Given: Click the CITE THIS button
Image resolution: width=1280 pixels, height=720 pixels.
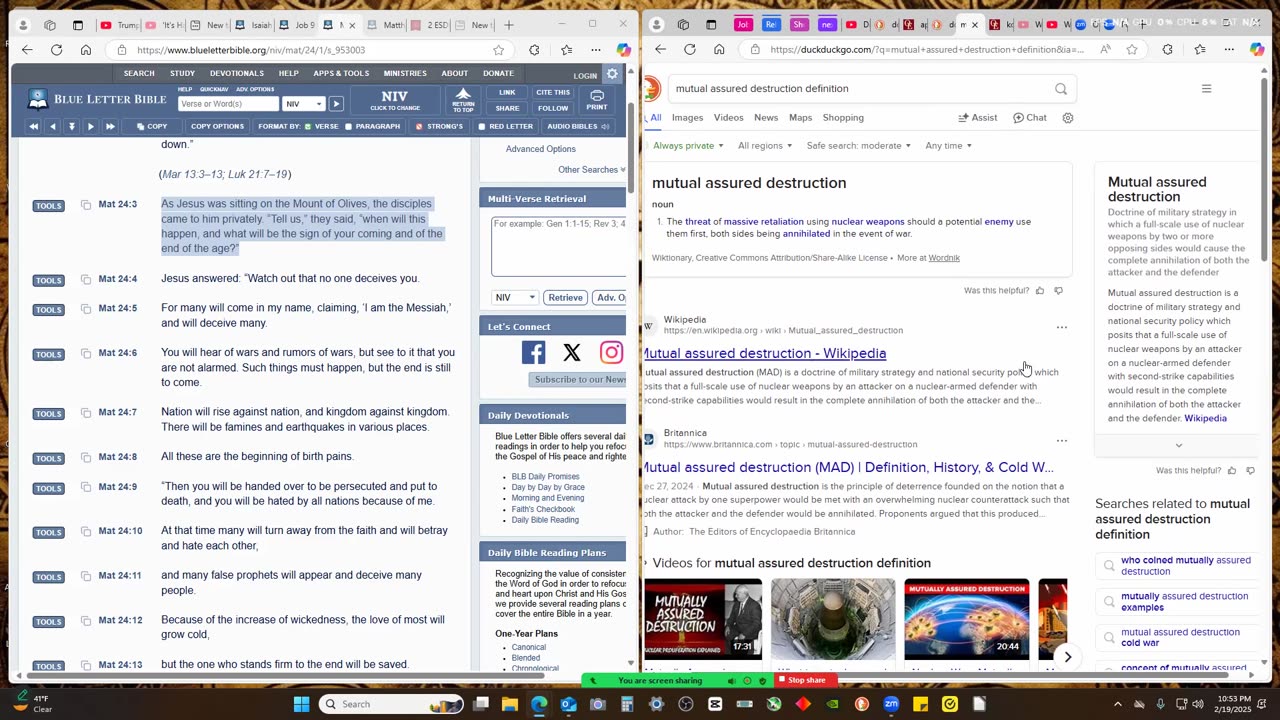Looking at the screenshot, I should coord(553,92).
